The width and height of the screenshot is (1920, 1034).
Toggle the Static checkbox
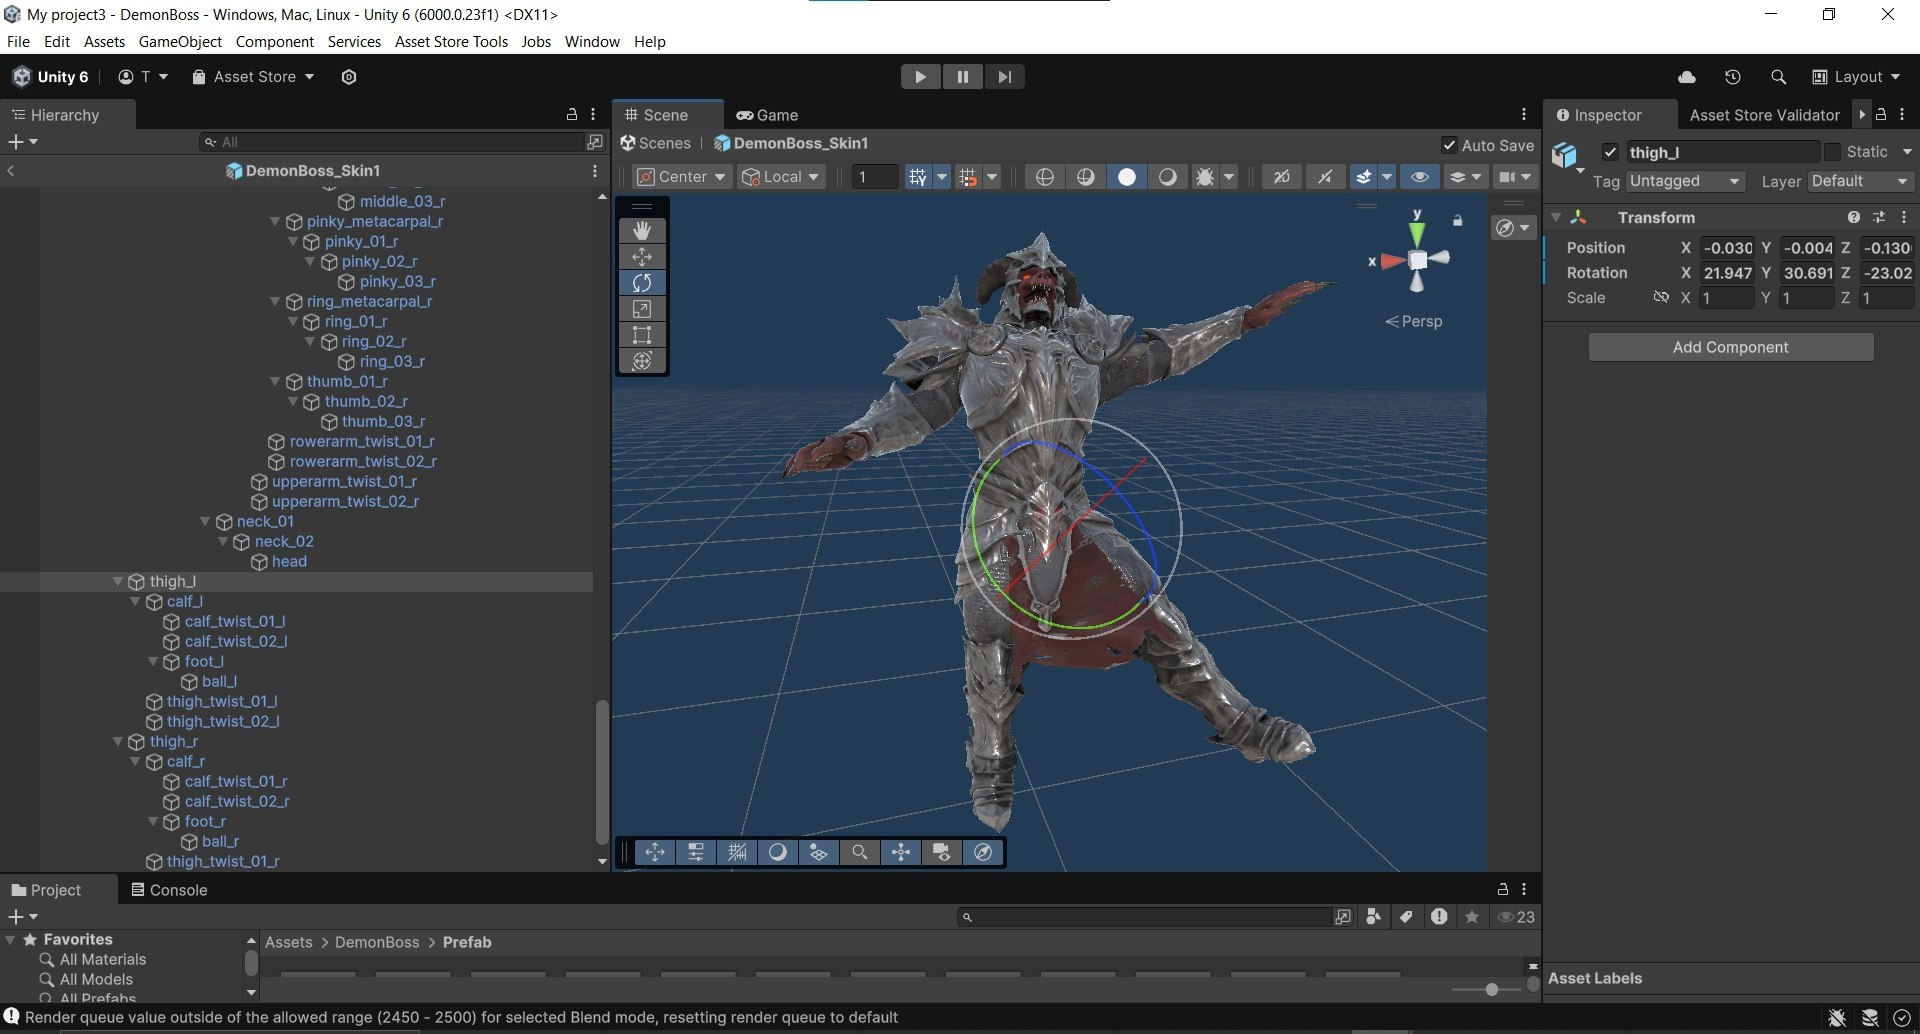click(1832, 152)
